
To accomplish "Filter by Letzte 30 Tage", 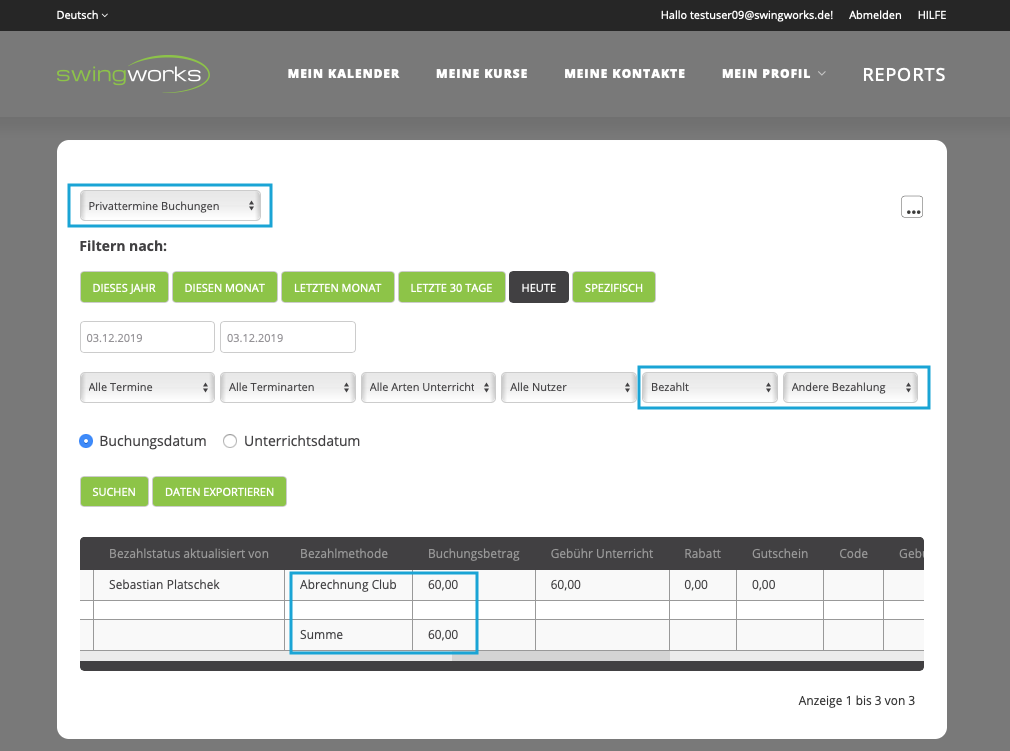I will (x=451, y=288).
